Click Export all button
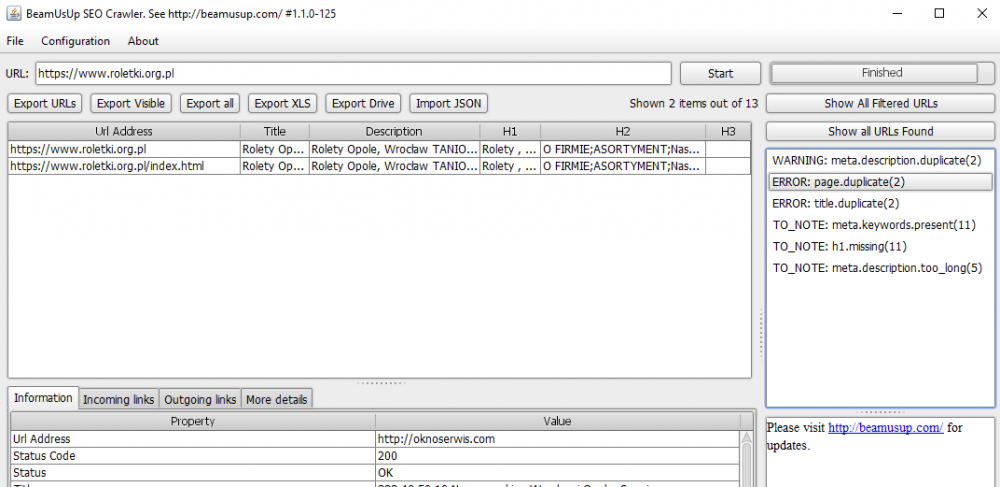Screen dimensions: 1000x487 pyautogui.click(x=210, y=103)
